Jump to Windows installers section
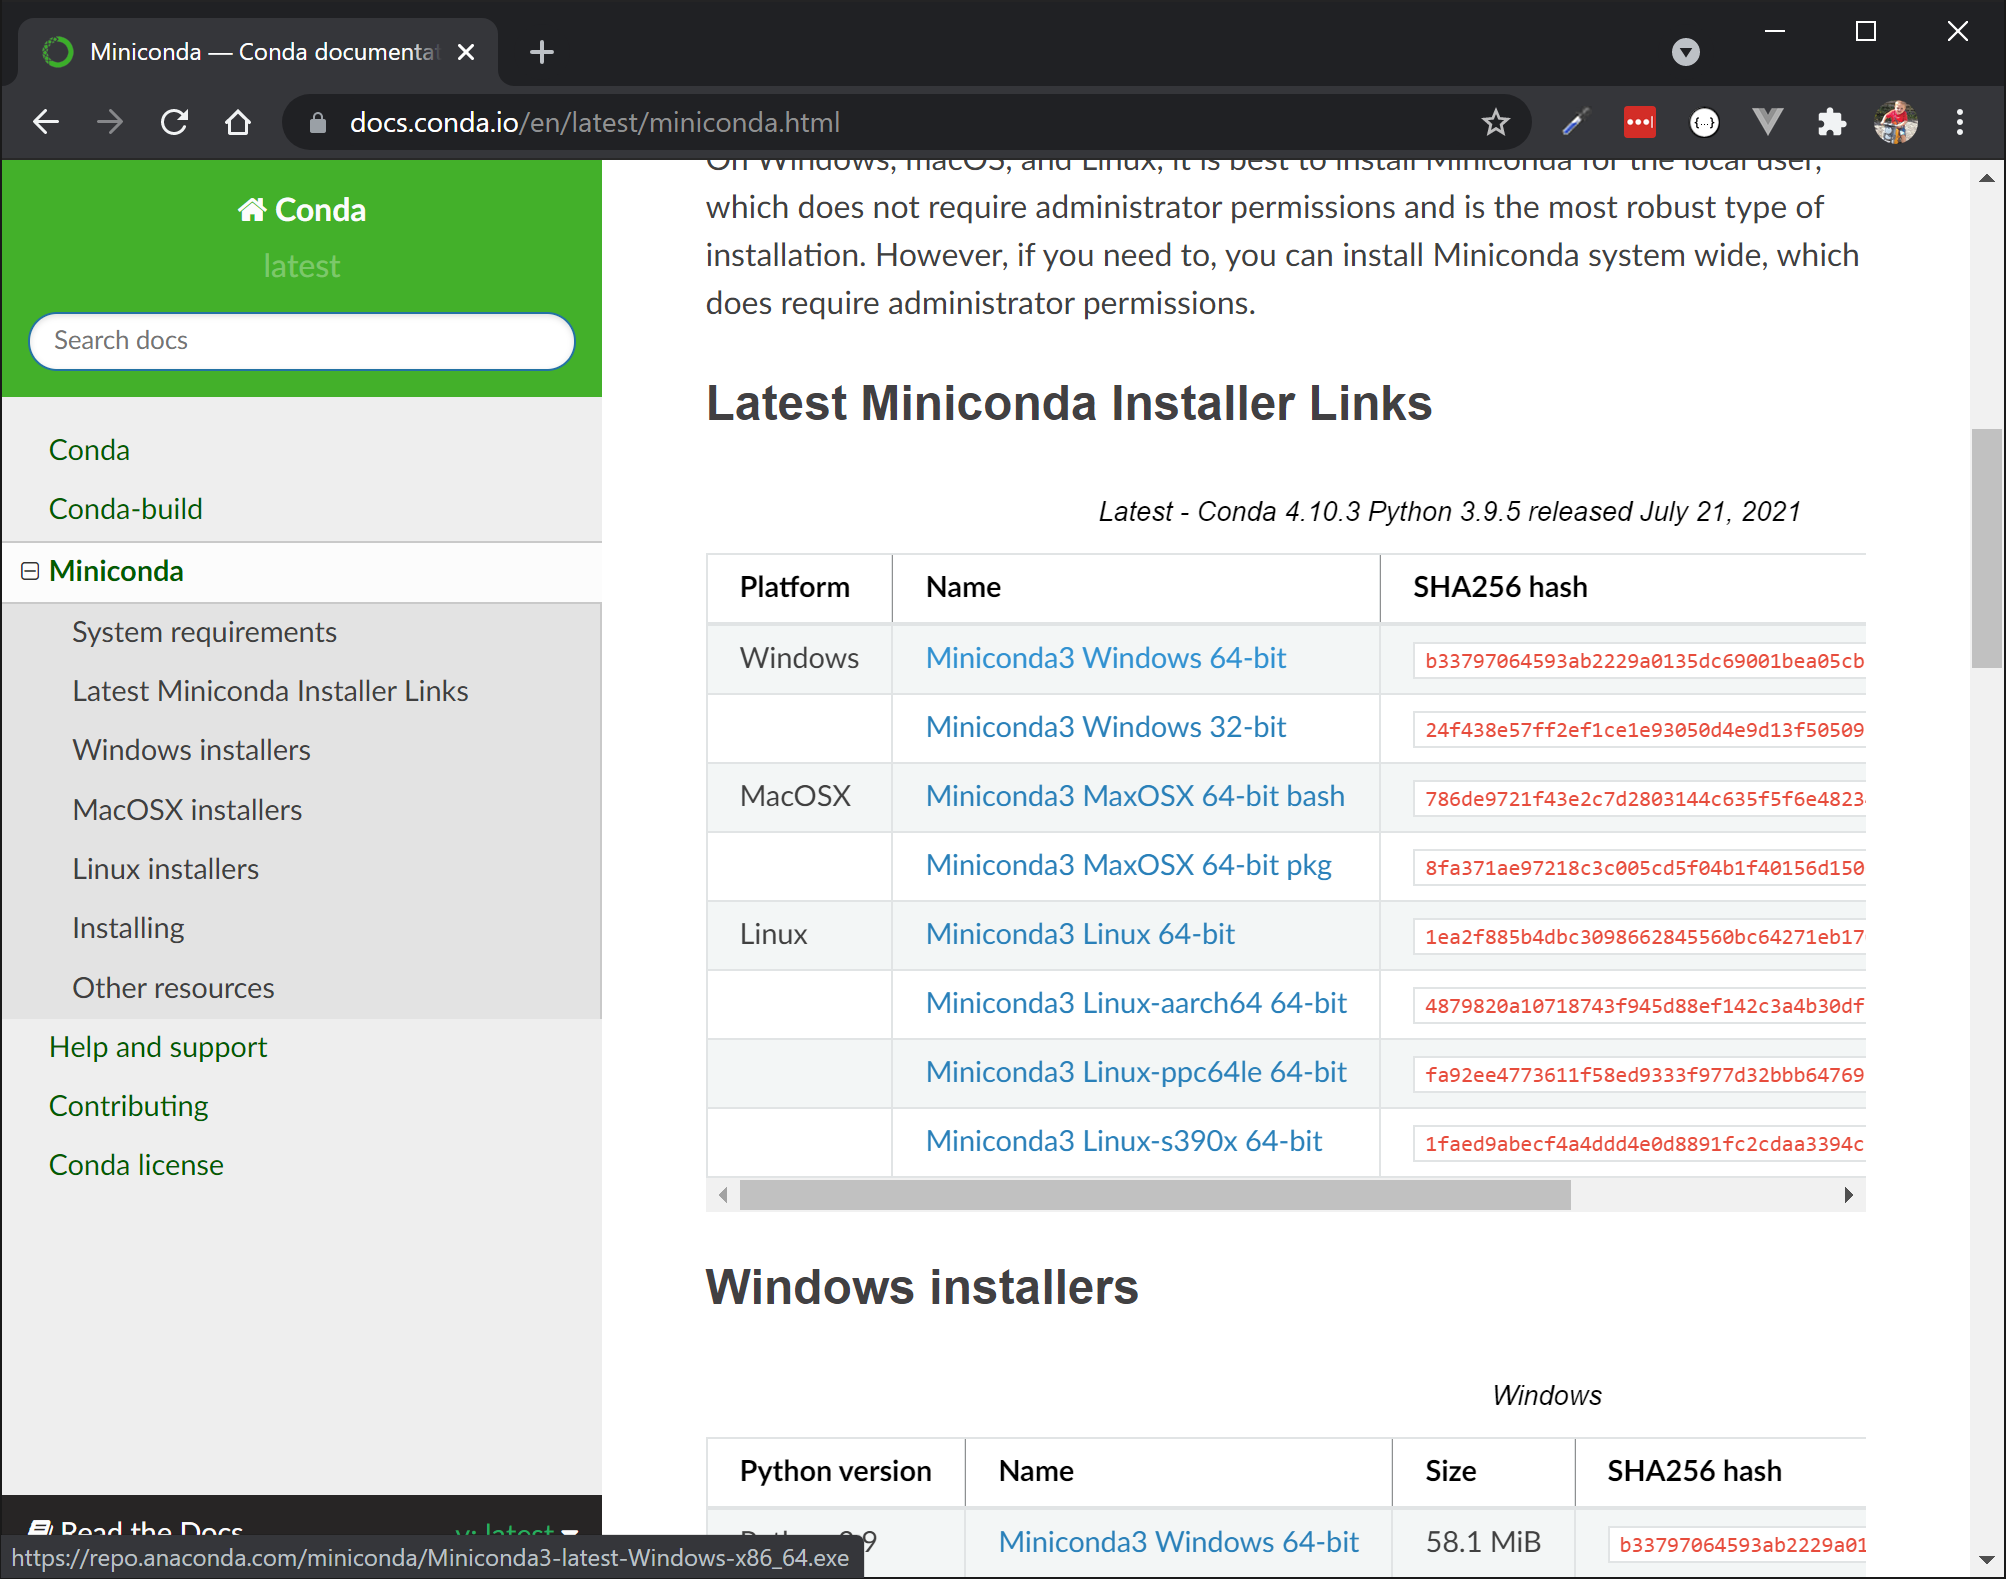This screenshot has height=1579, width=2006. coord(191,750)
